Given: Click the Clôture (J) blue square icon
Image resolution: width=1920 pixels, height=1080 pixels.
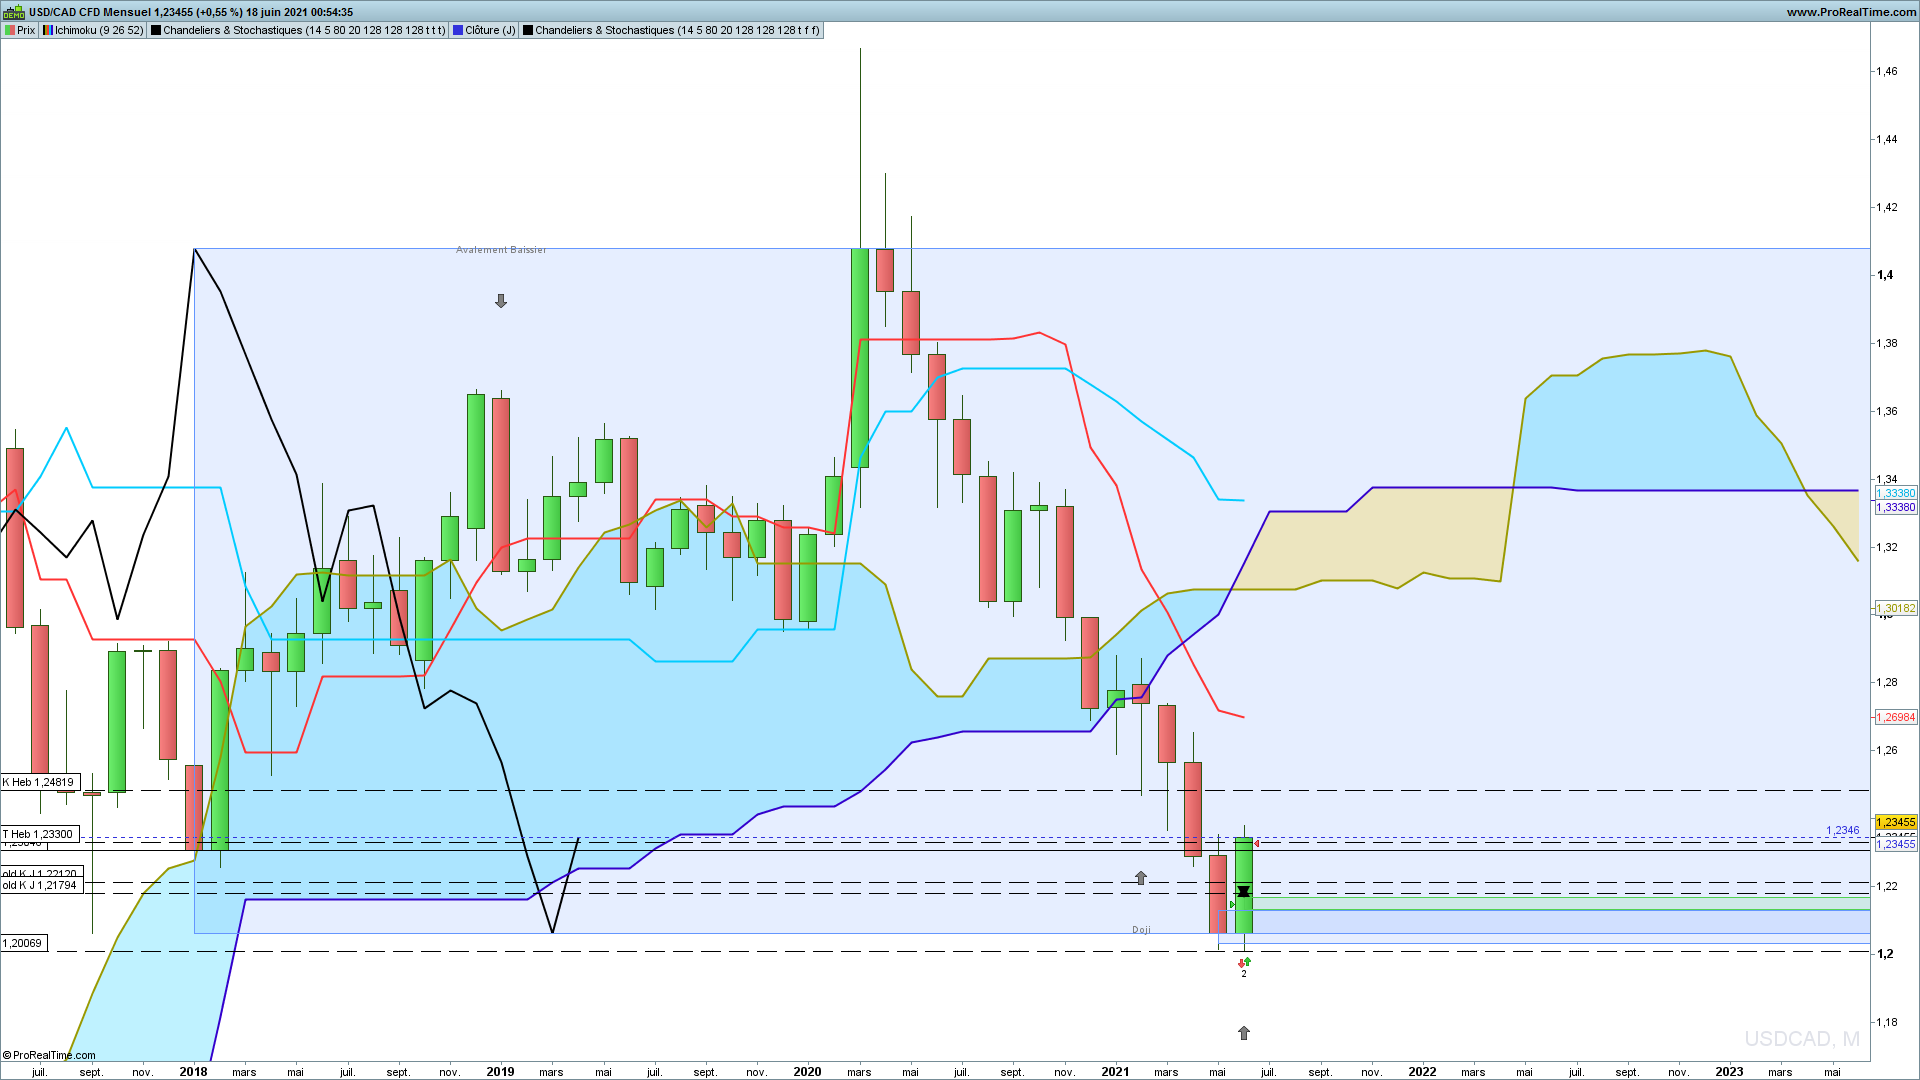Looking at the screenshot, I should (x=458, y=30).
